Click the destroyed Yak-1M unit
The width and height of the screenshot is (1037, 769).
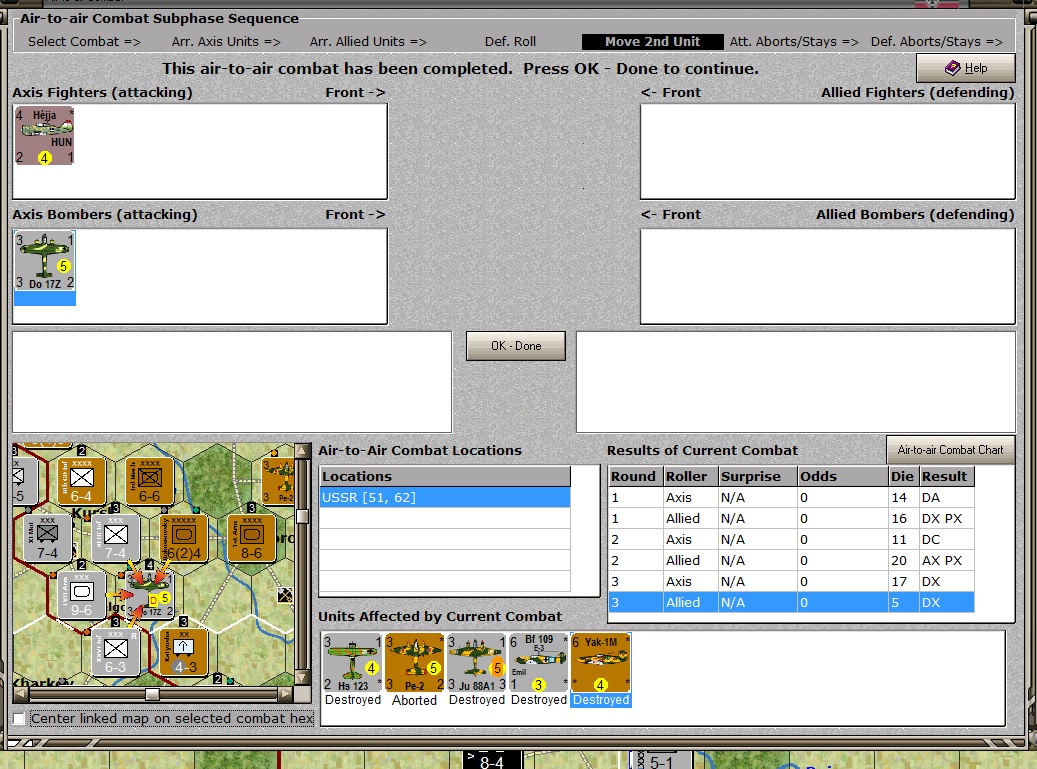601,663
